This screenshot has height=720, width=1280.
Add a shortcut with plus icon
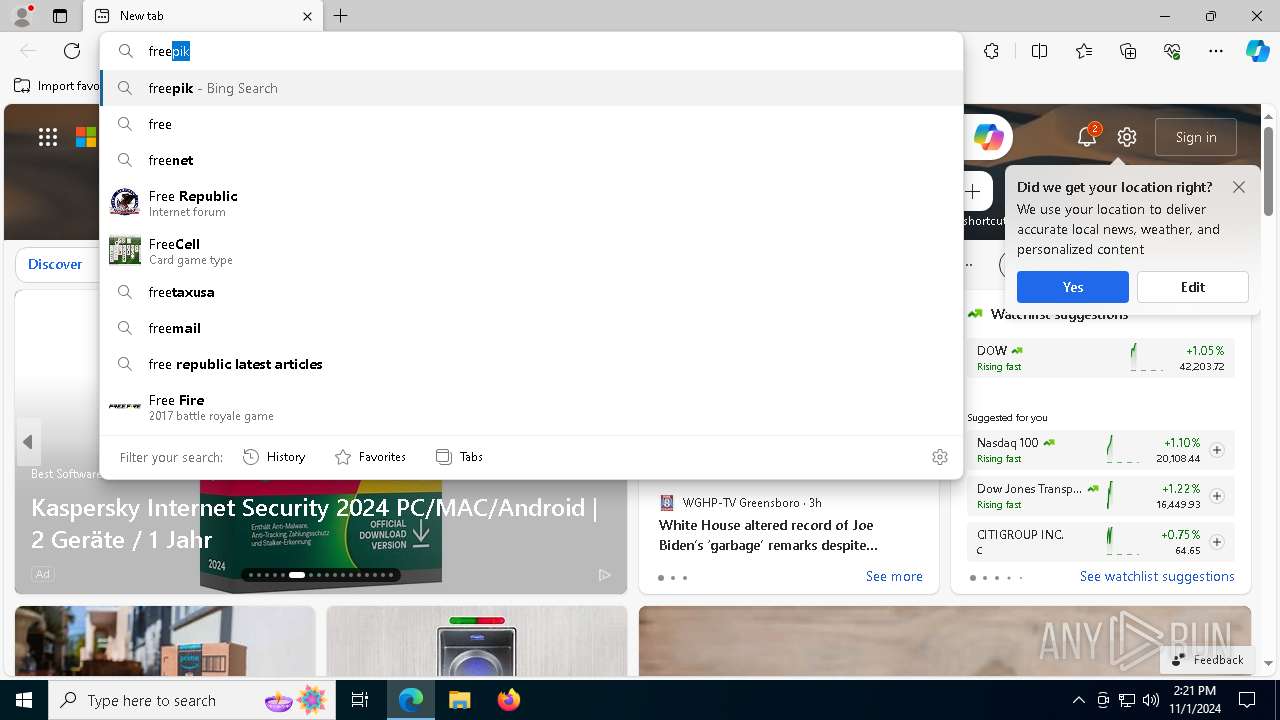click(972, 191)
